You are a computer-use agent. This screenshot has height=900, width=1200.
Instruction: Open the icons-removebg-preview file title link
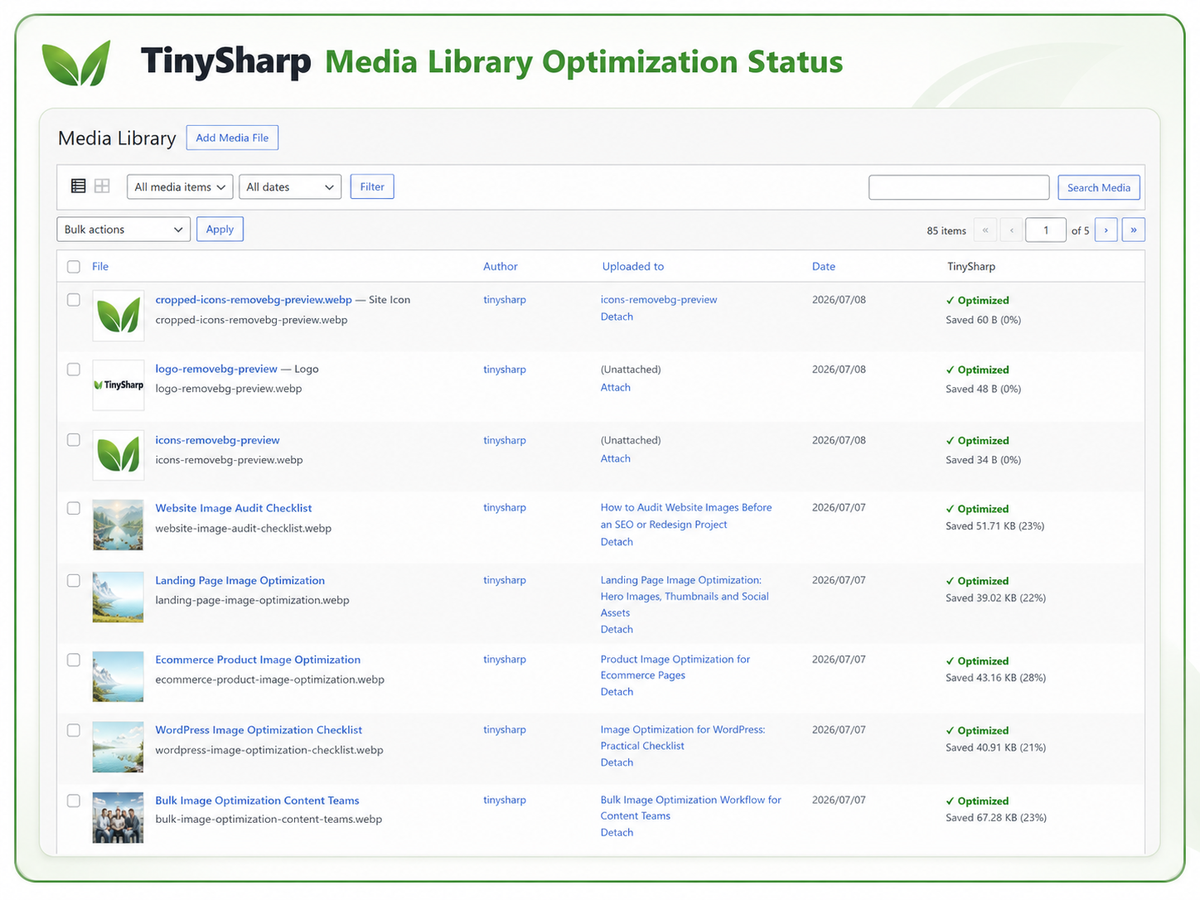point(217,440)
